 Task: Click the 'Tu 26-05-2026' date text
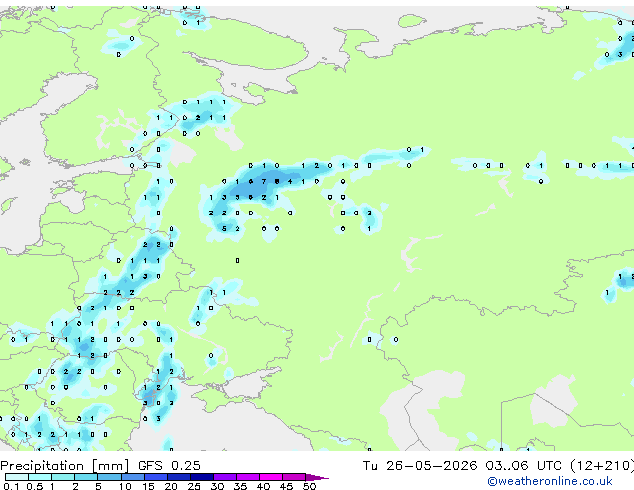tap(420, 466)
